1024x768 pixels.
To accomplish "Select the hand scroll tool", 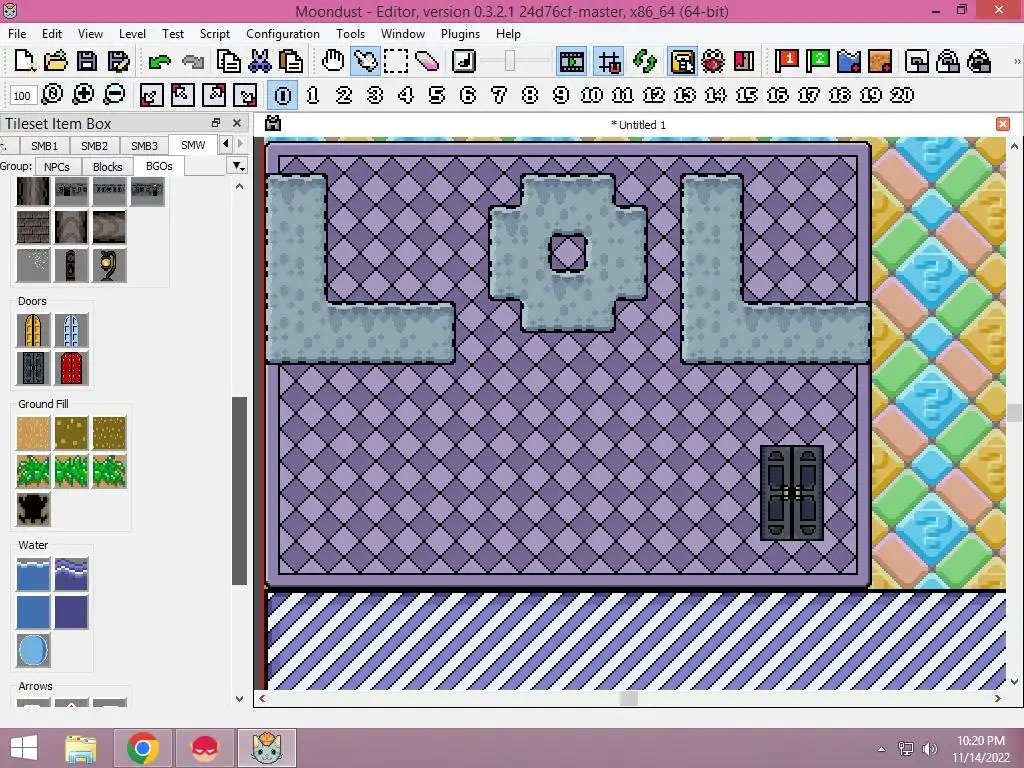I will tap(333, 62).
